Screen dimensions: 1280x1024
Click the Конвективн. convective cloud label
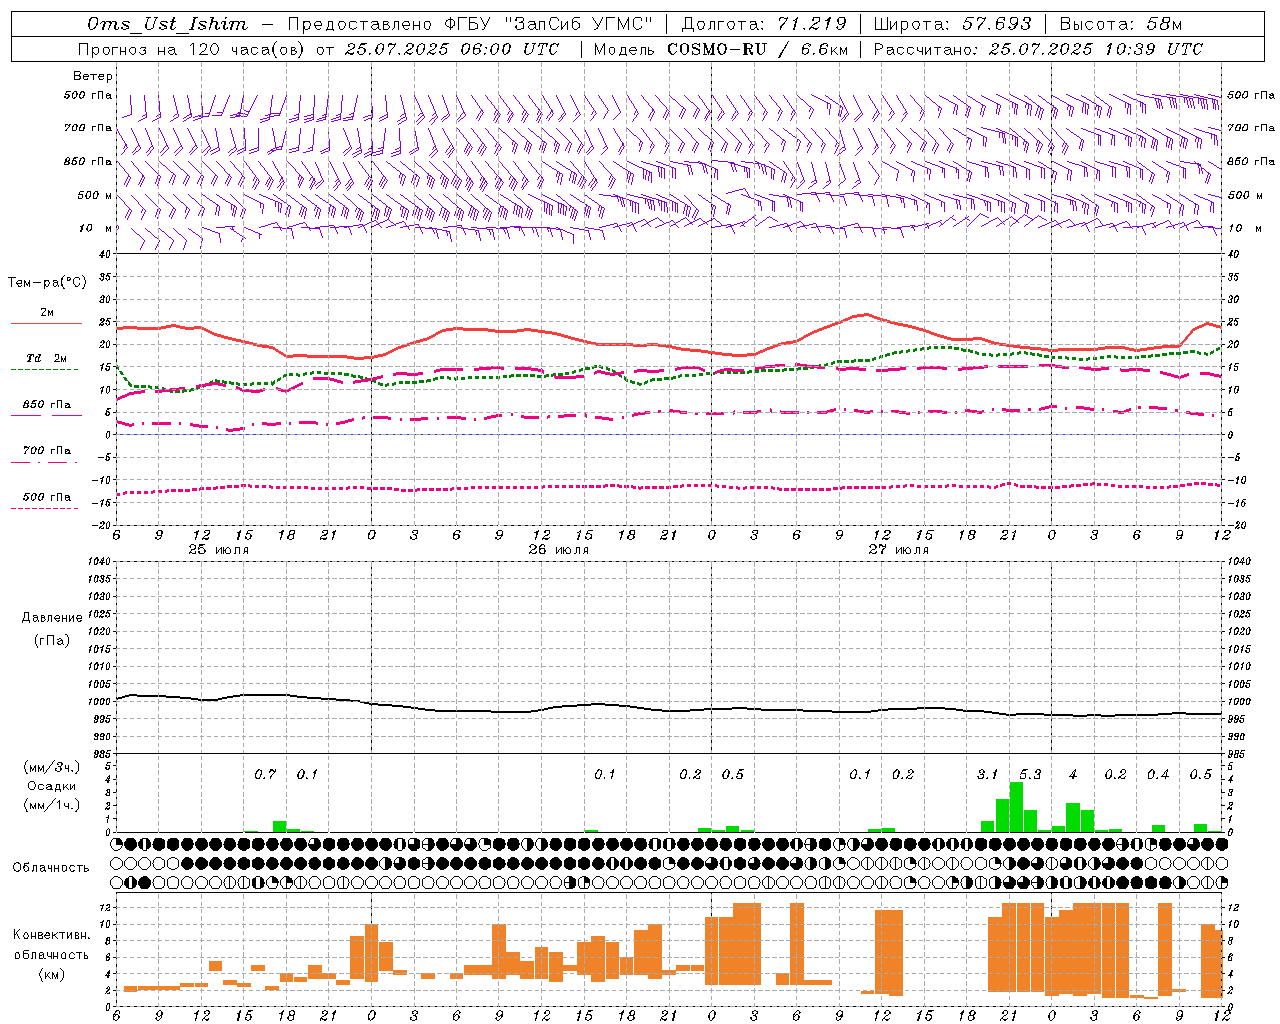51,935
